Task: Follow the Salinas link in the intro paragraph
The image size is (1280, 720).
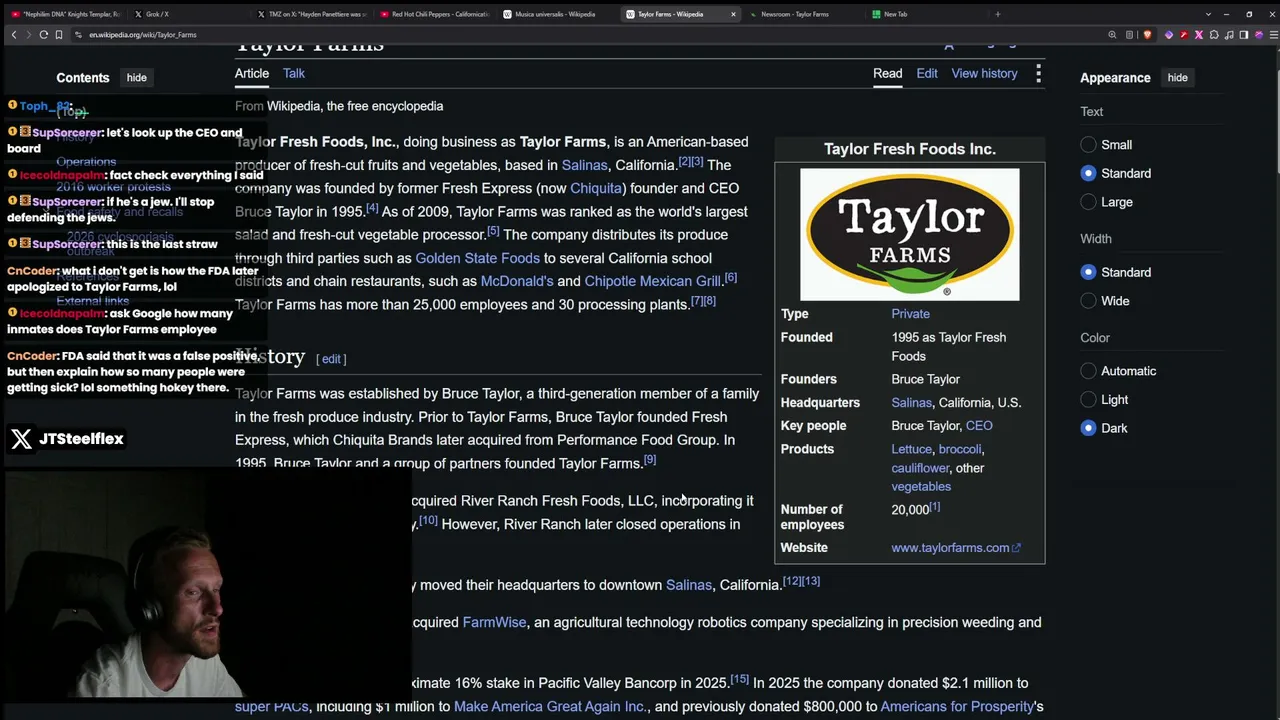Action: point(584,165)
